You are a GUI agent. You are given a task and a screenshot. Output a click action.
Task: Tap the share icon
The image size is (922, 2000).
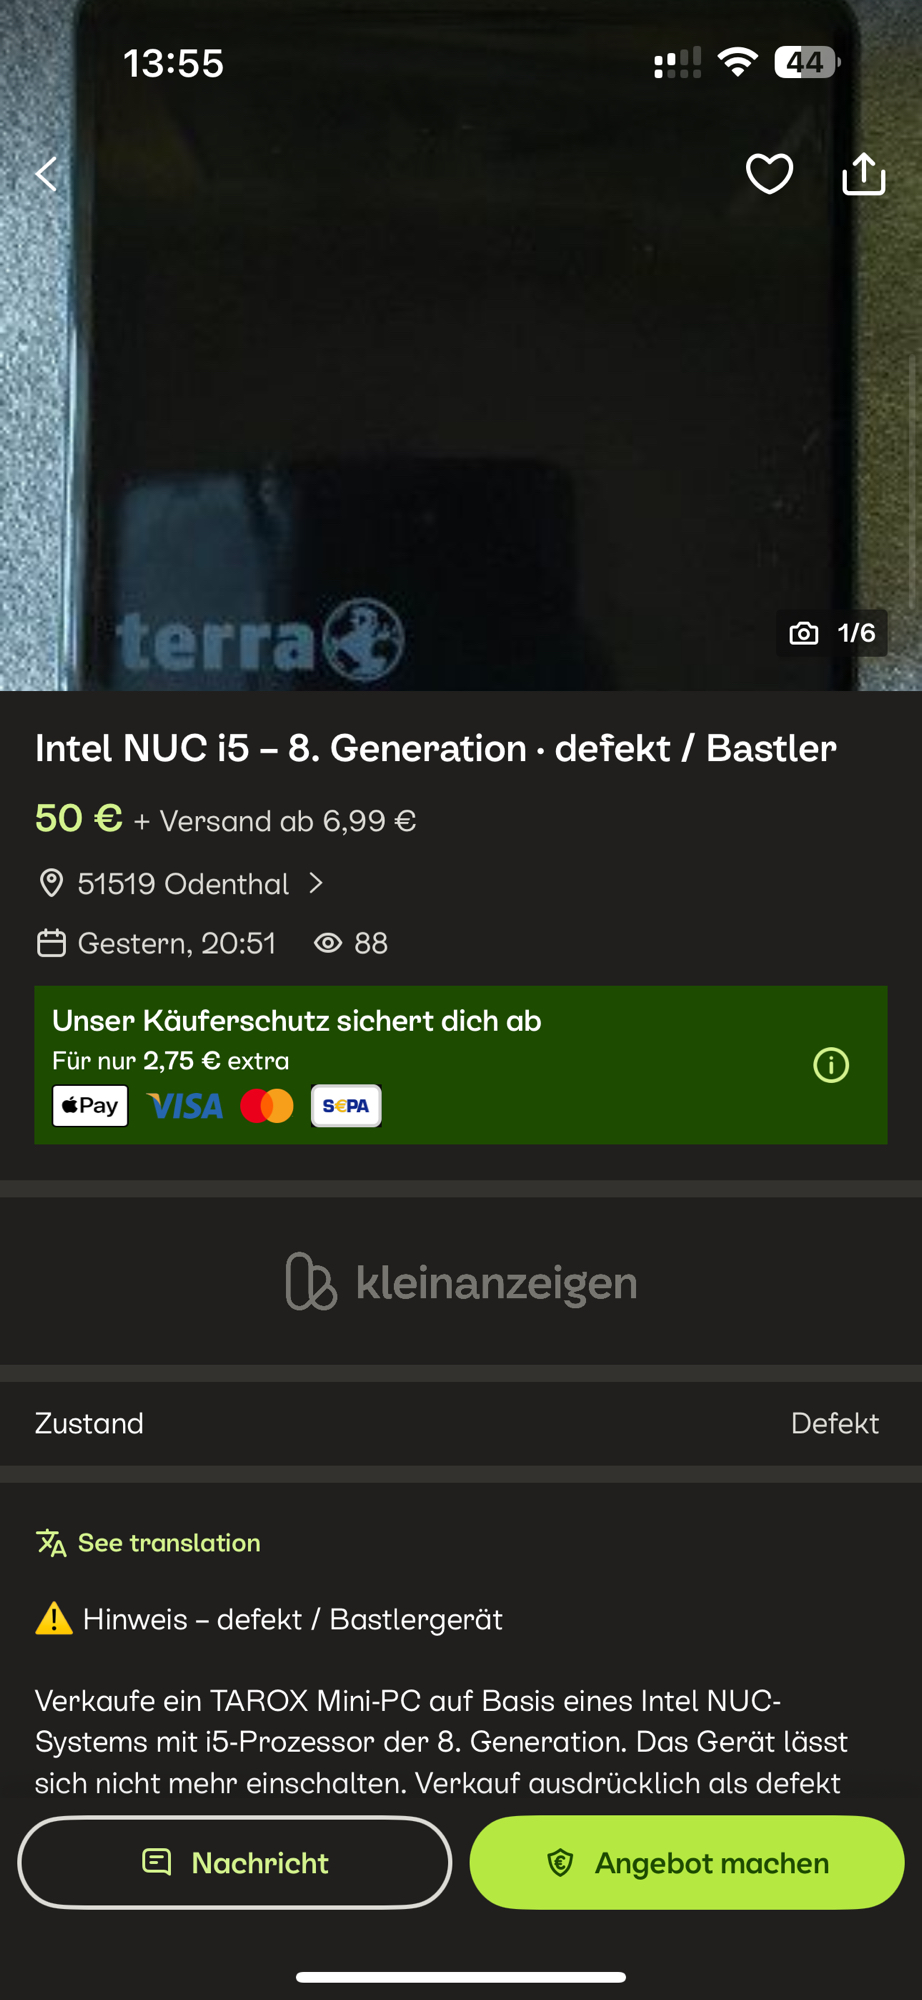click(864, 174)
